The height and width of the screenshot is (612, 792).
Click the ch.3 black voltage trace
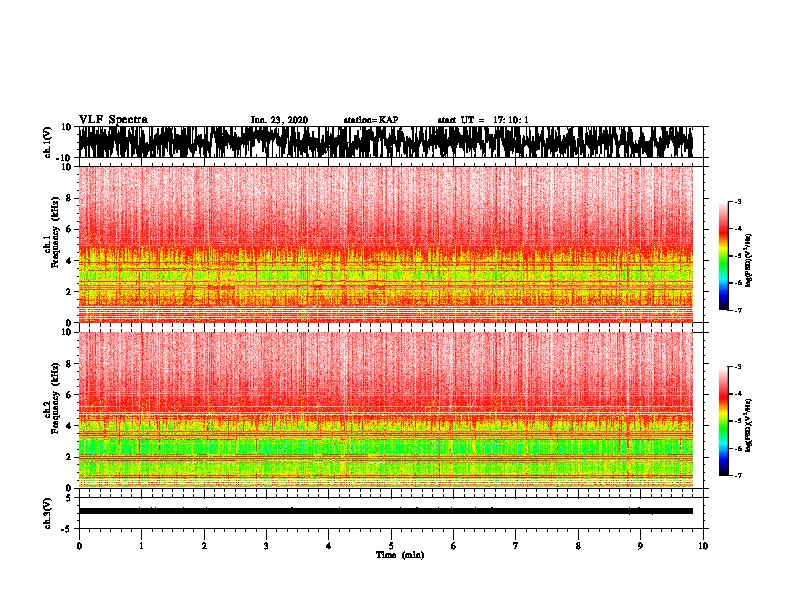pyautogui.click(x=385, y=511)
